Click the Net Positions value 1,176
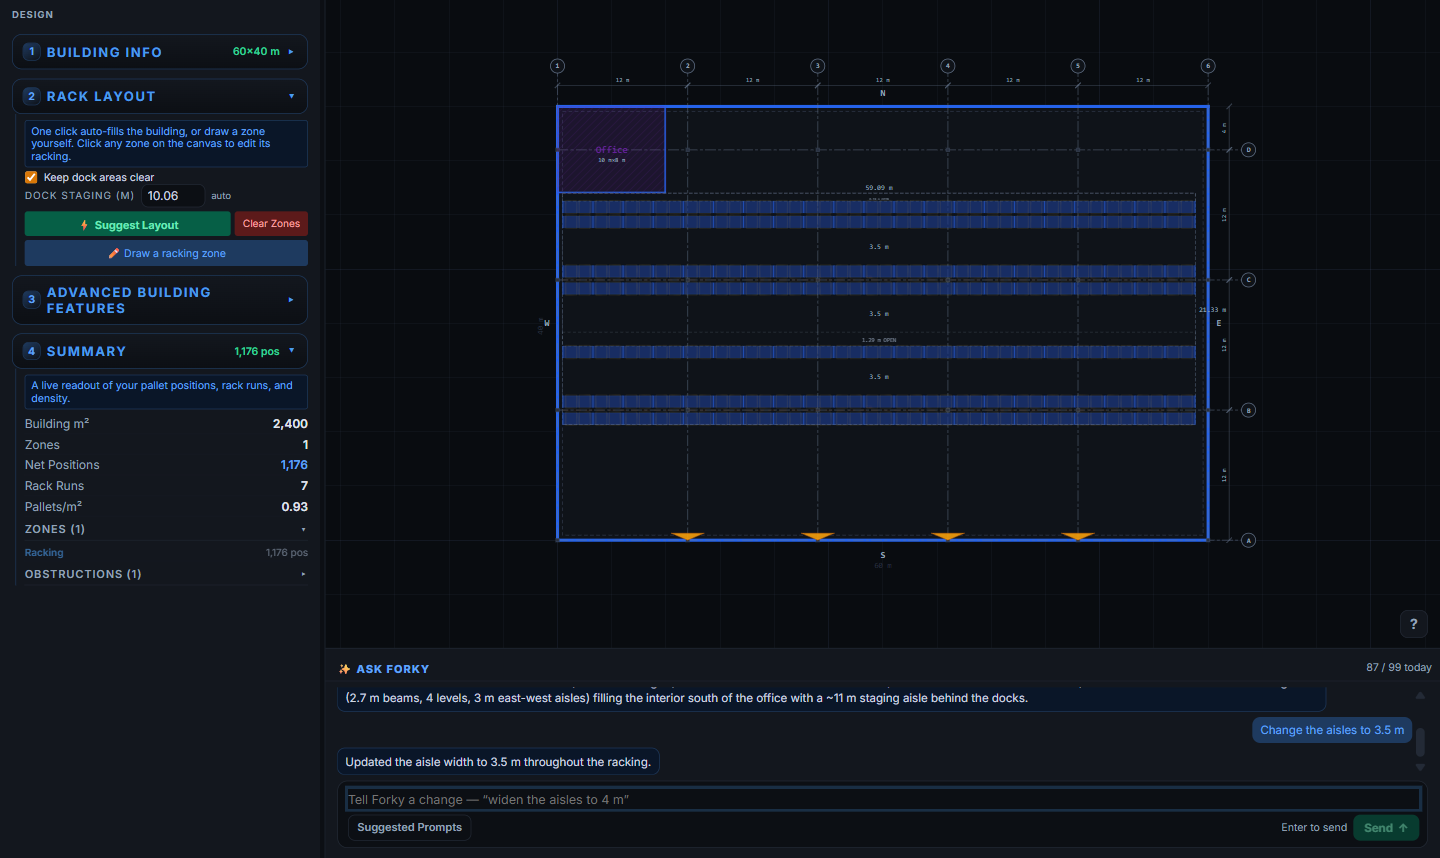Viewport: 1440px width, 858px height. click(294, 465)
